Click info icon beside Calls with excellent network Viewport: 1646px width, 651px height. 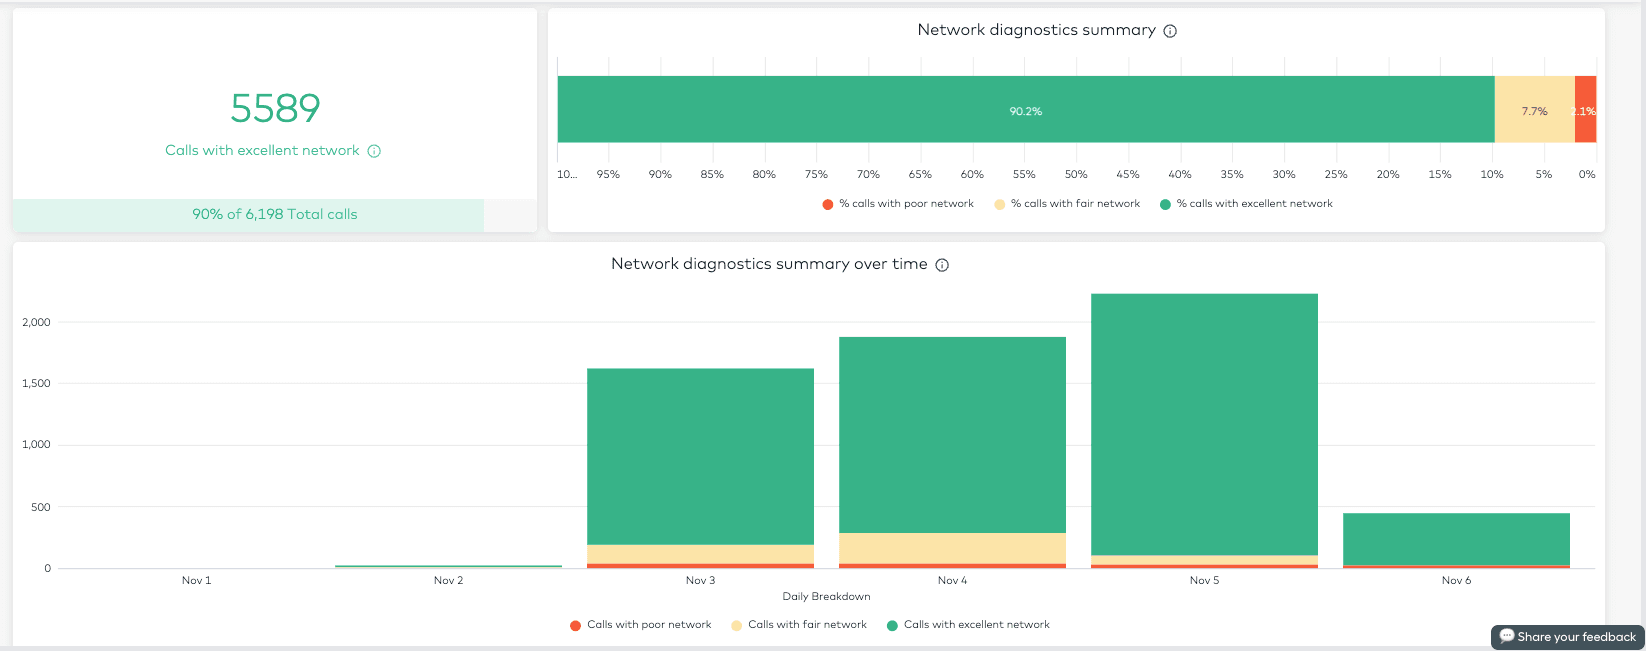tap(374, 151)
